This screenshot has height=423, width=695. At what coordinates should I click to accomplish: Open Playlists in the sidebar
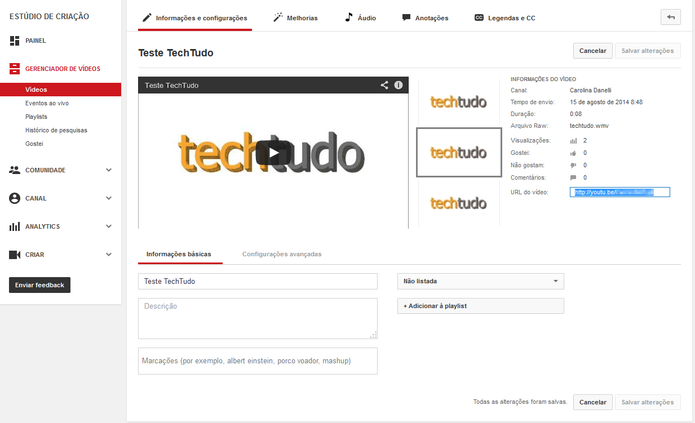coord(36,117)
